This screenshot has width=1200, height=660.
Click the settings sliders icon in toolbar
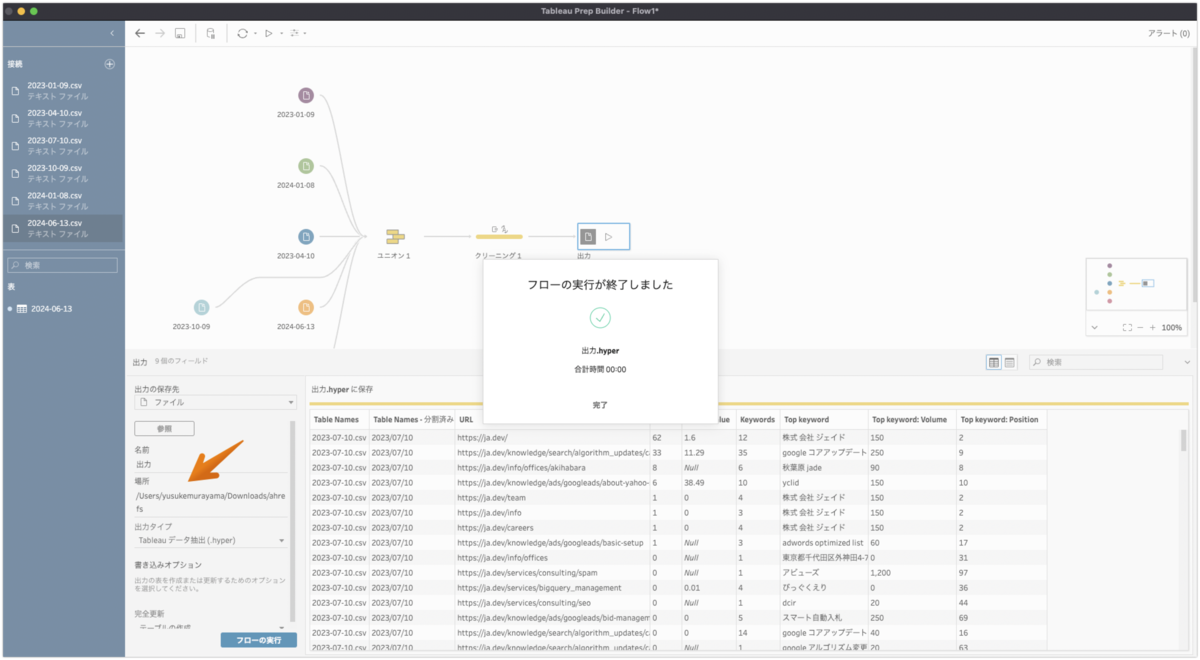pyautogui.click(x=294, y=33)
